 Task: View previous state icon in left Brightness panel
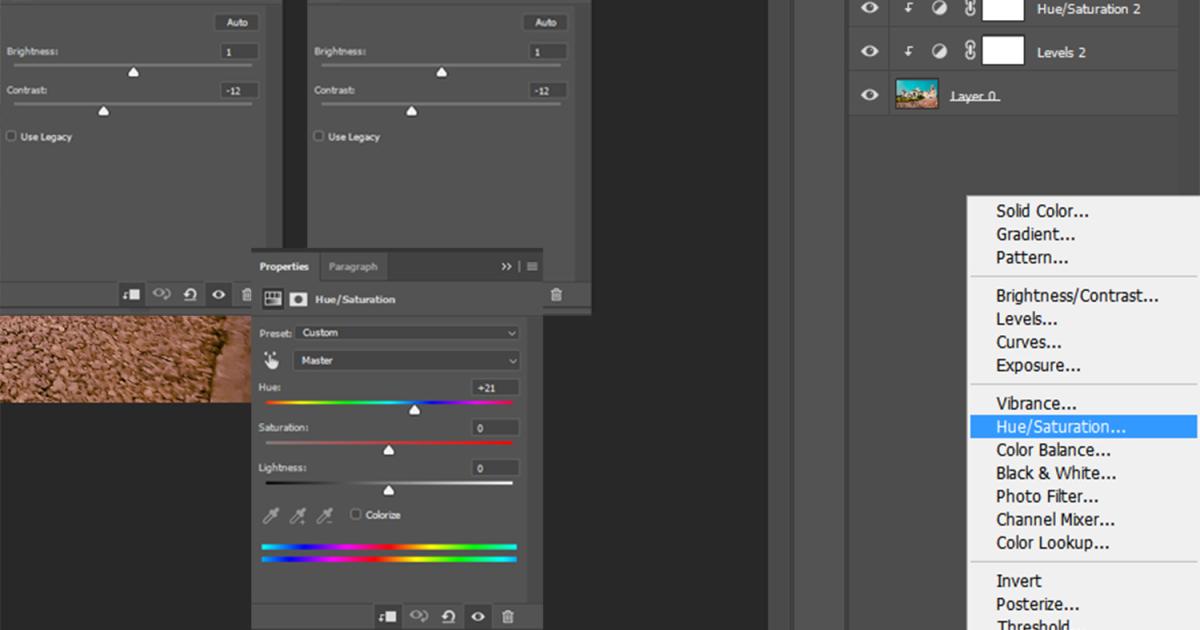161,295
